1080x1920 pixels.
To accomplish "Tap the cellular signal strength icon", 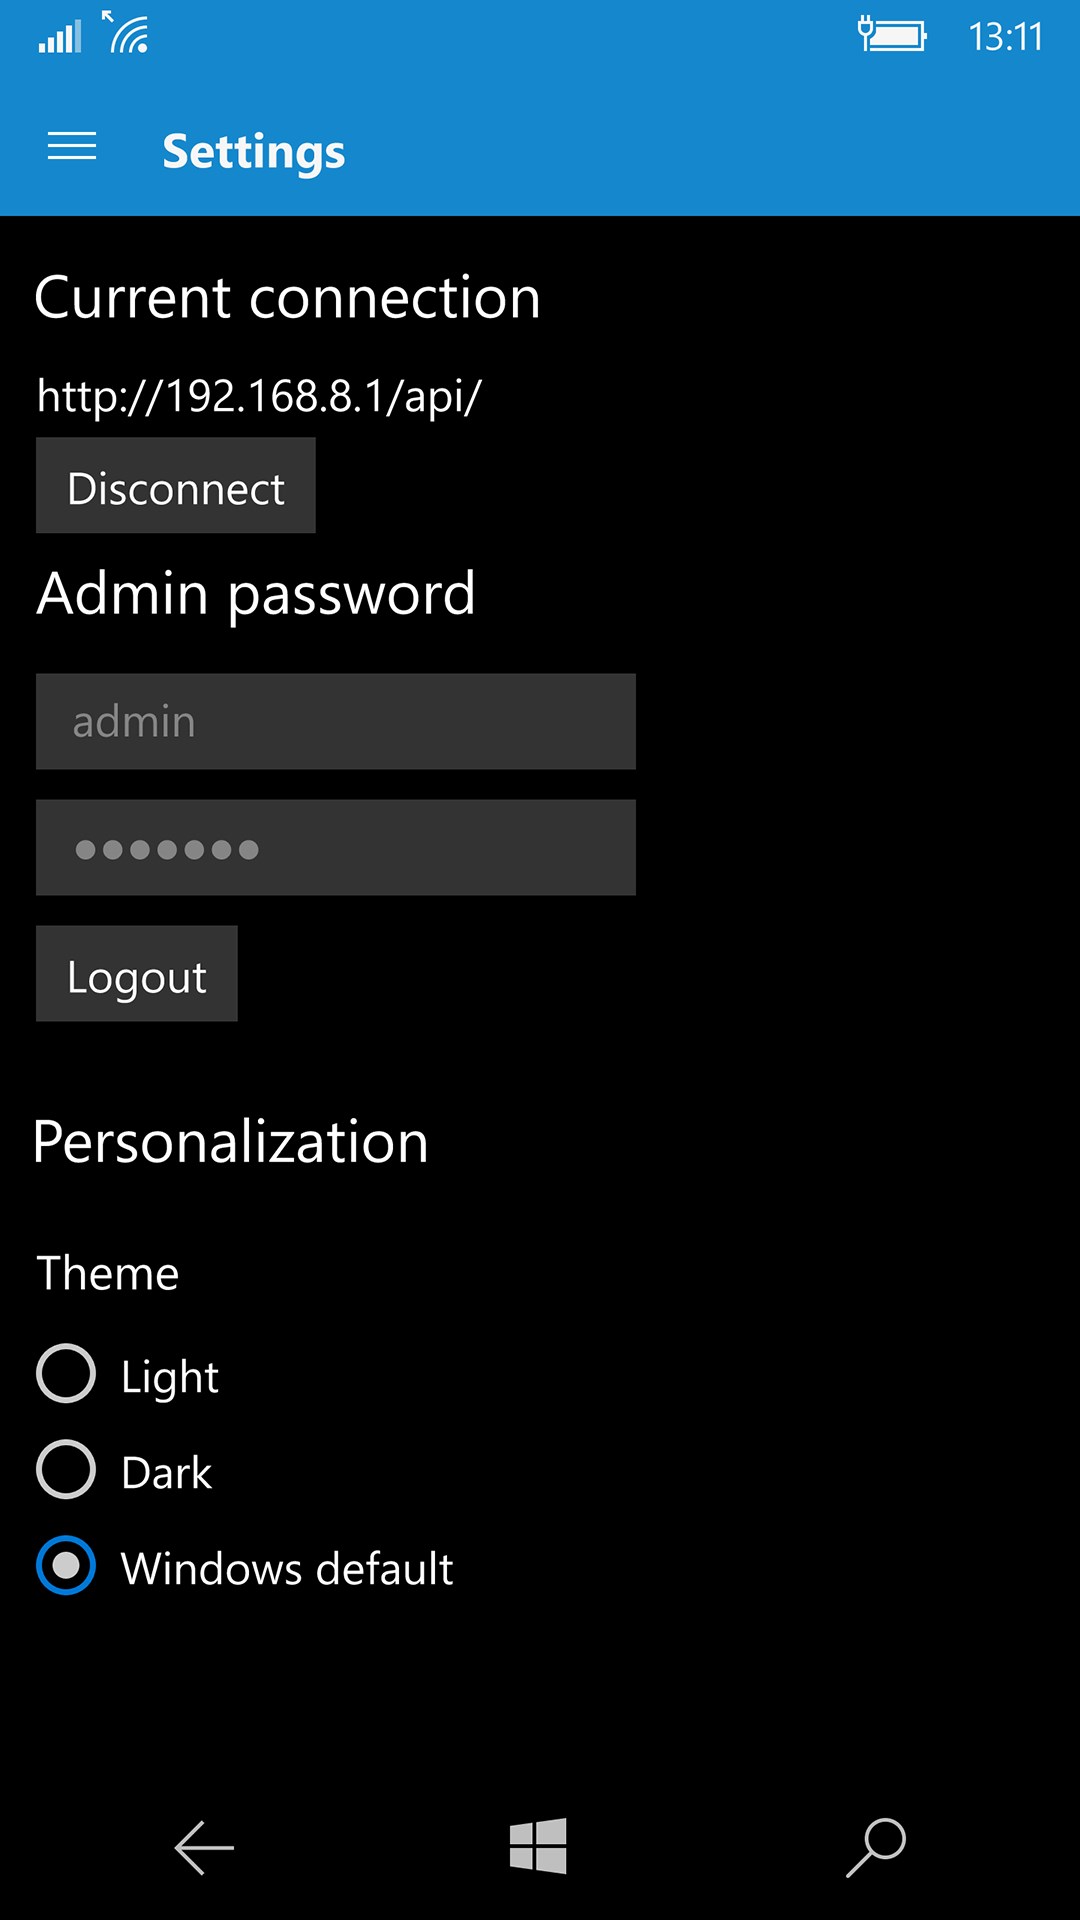I will pyautogui.click(x=59, y=38).
